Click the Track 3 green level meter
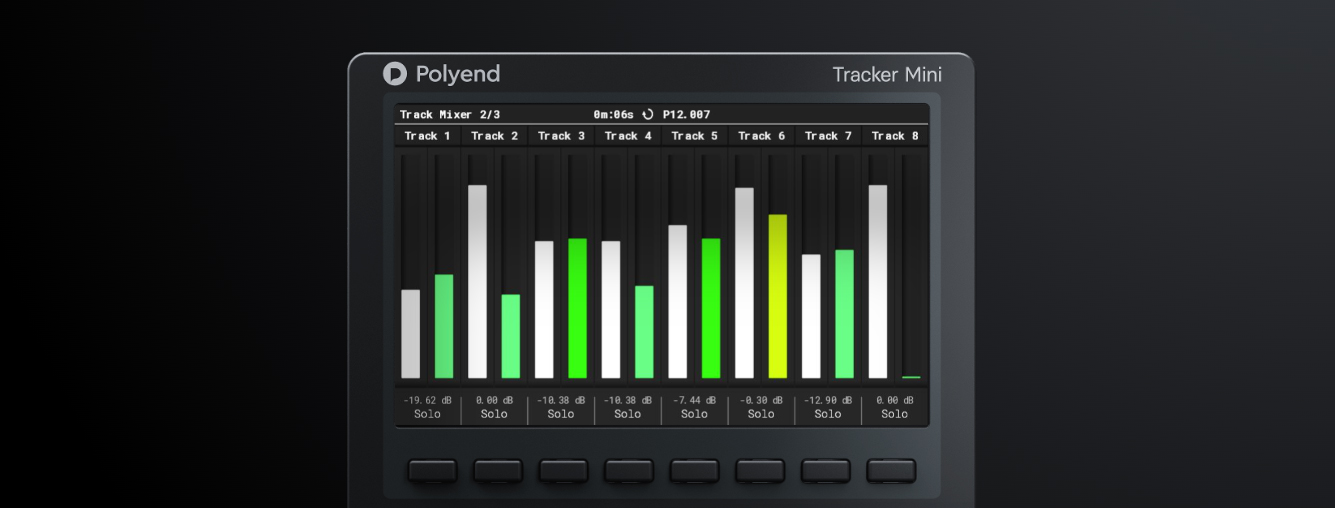 point(577,308)
